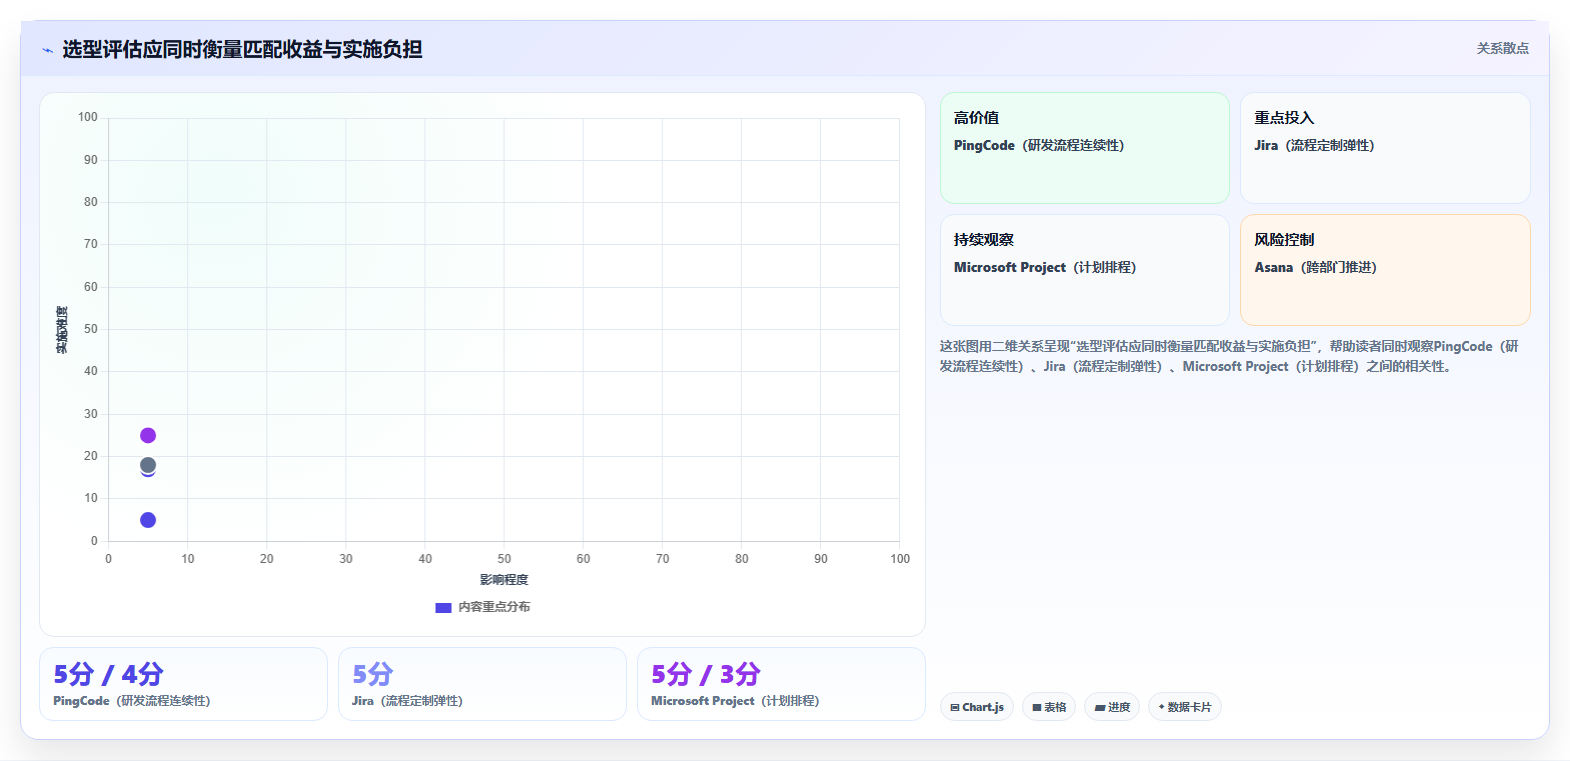1570x761 pixels.
Task: Click the y-axis tick label 70
Action: (91, 244)
